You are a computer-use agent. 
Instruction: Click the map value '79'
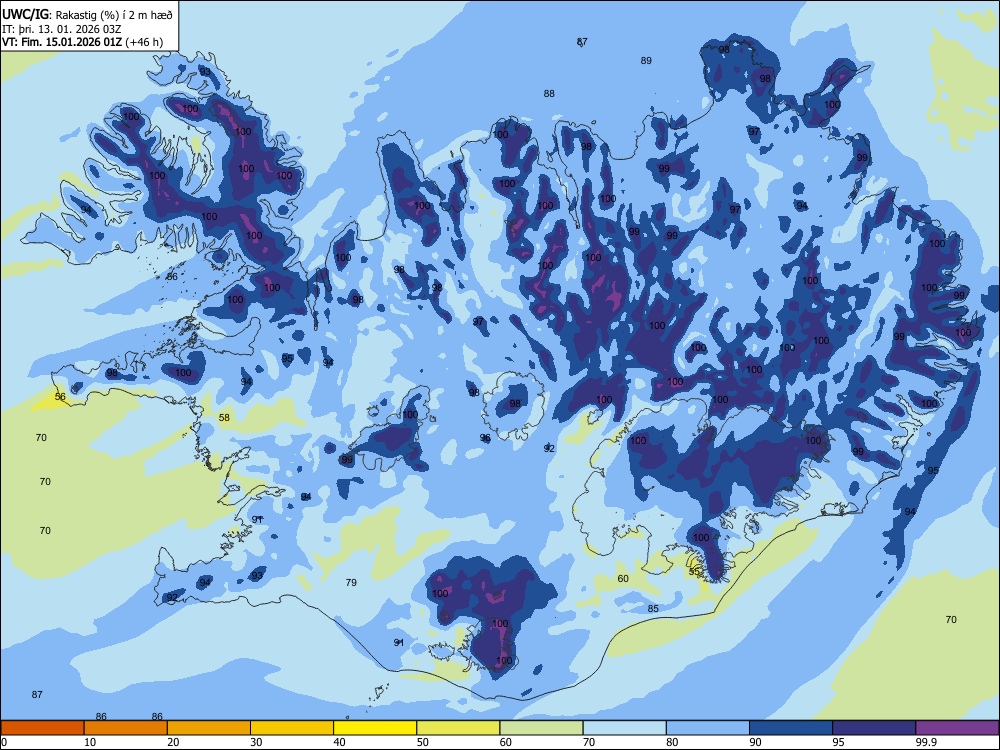pos(351,582)
